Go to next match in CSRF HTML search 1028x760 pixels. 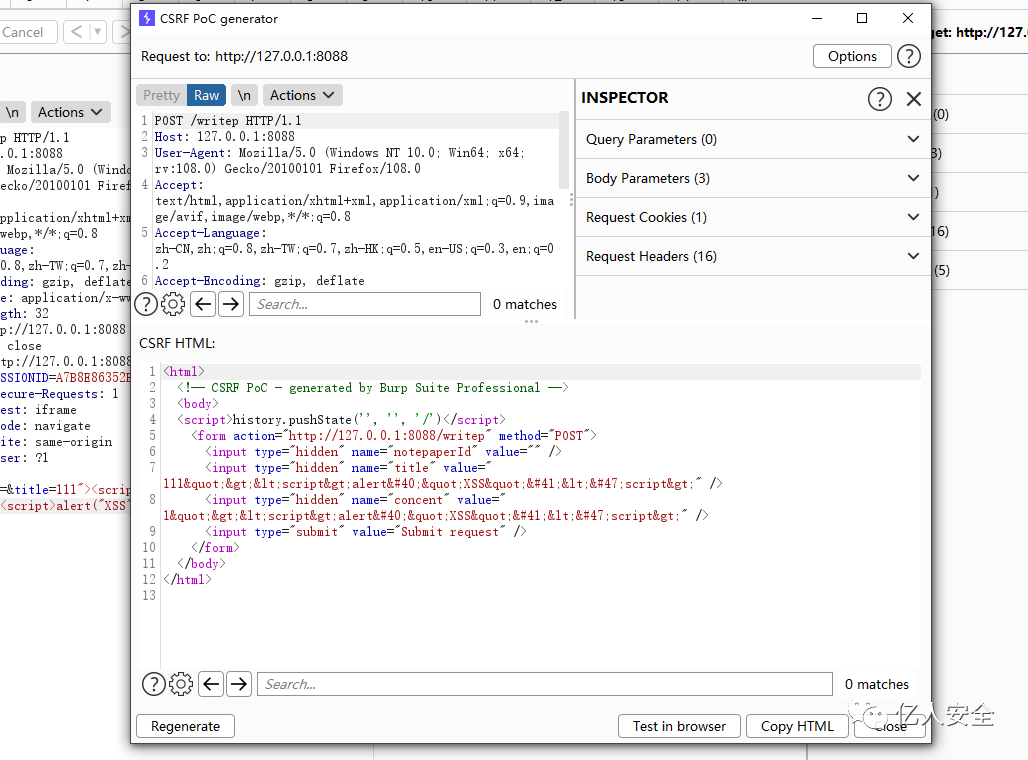[x=239, y=684]
